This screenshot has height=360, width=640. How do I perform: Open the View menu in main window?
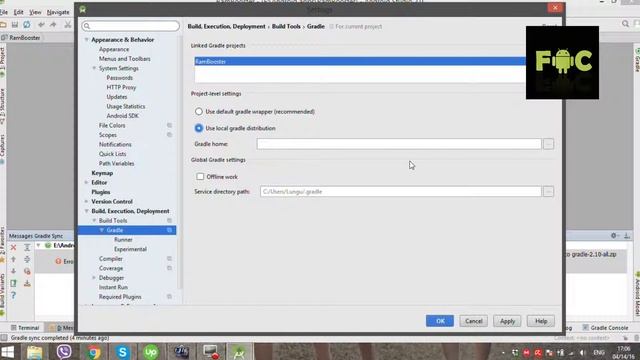[x=35, y=12]
